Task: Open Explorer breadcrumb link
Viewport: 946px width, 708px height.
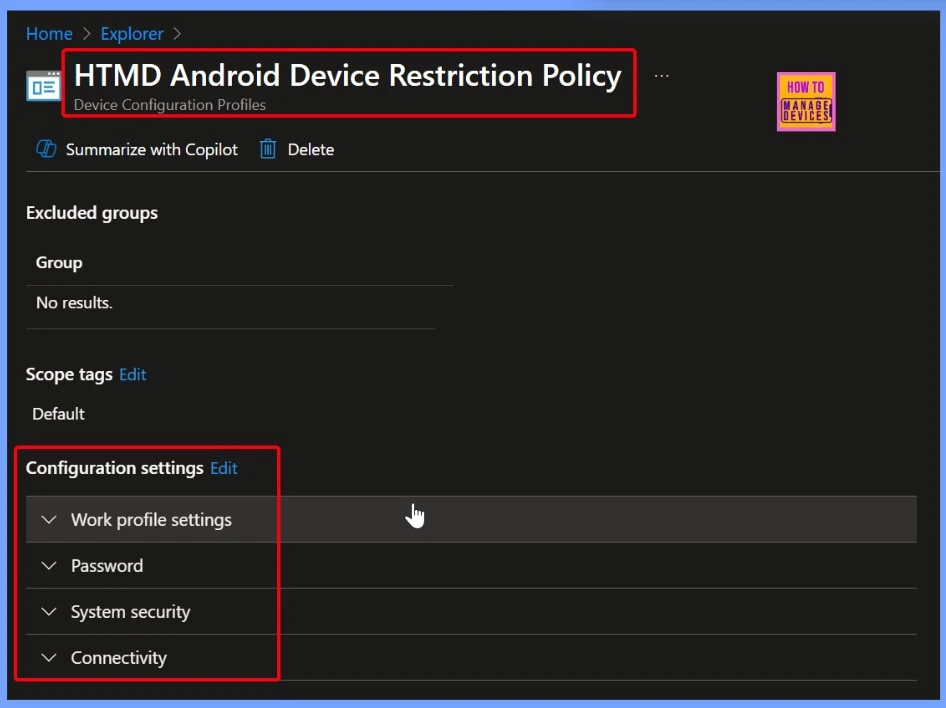Action: [132, 34]
